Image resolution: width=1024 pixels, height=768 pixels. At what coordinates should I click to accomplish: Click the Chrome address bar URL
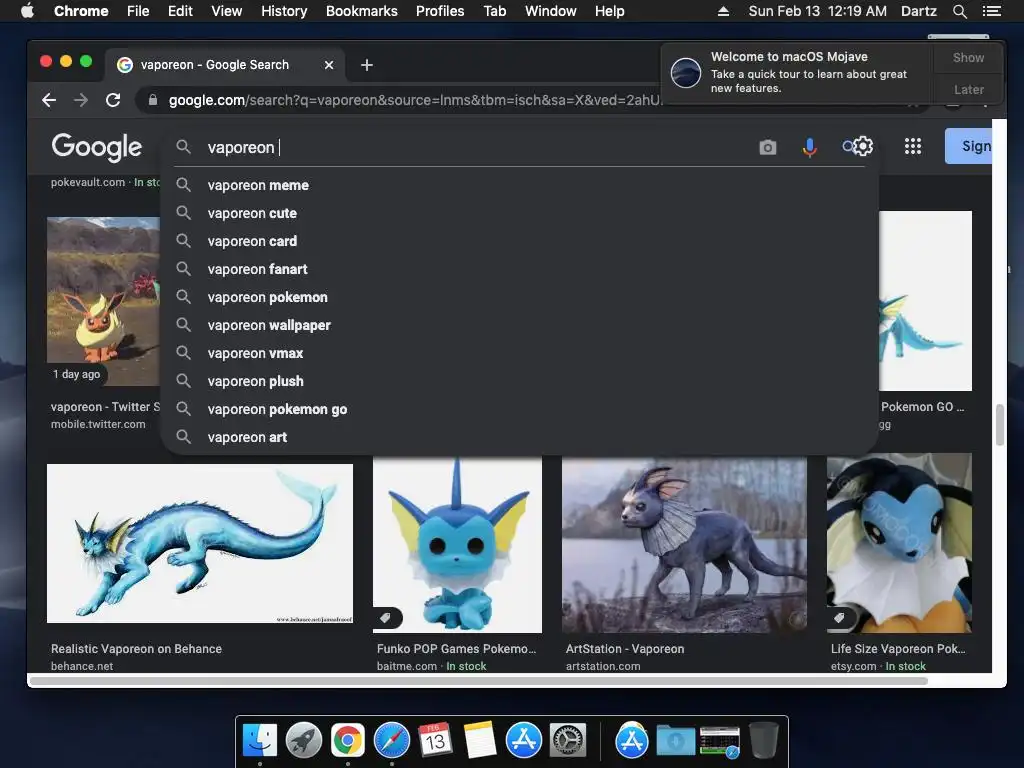[x=414, y=100]
